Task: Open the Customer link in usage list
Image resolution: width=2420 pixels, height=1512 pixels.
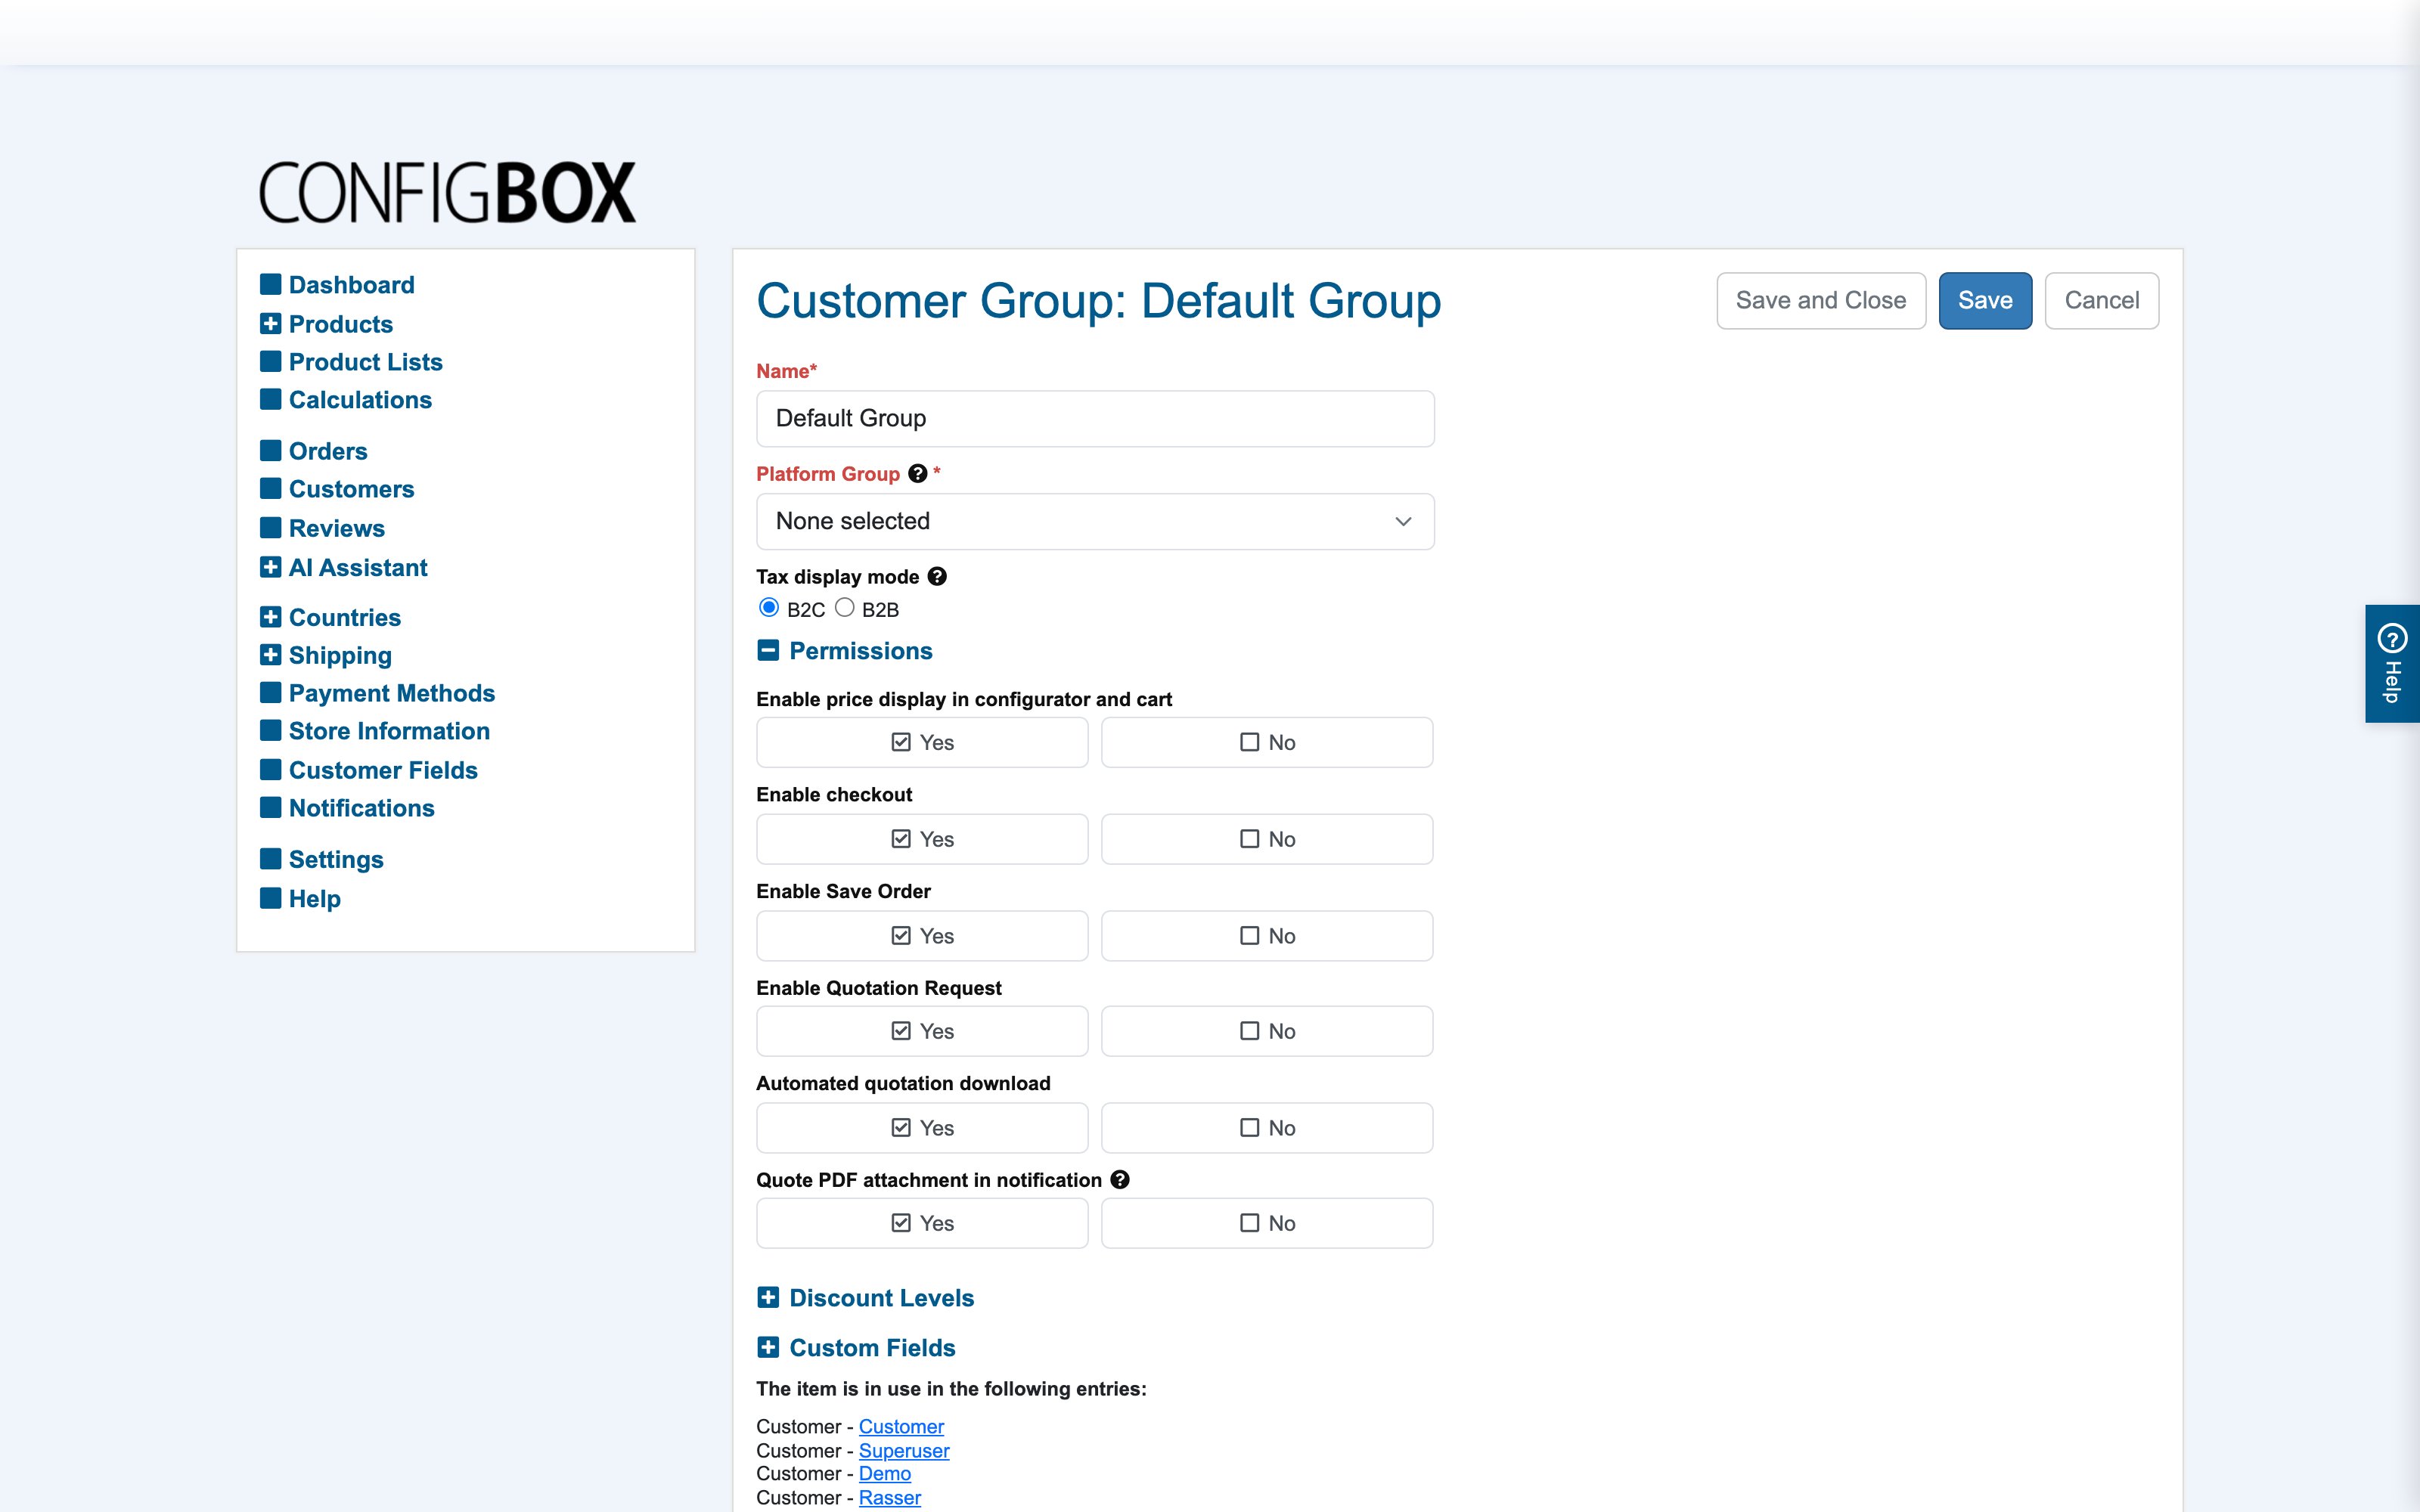Action: click(901, 1427)
